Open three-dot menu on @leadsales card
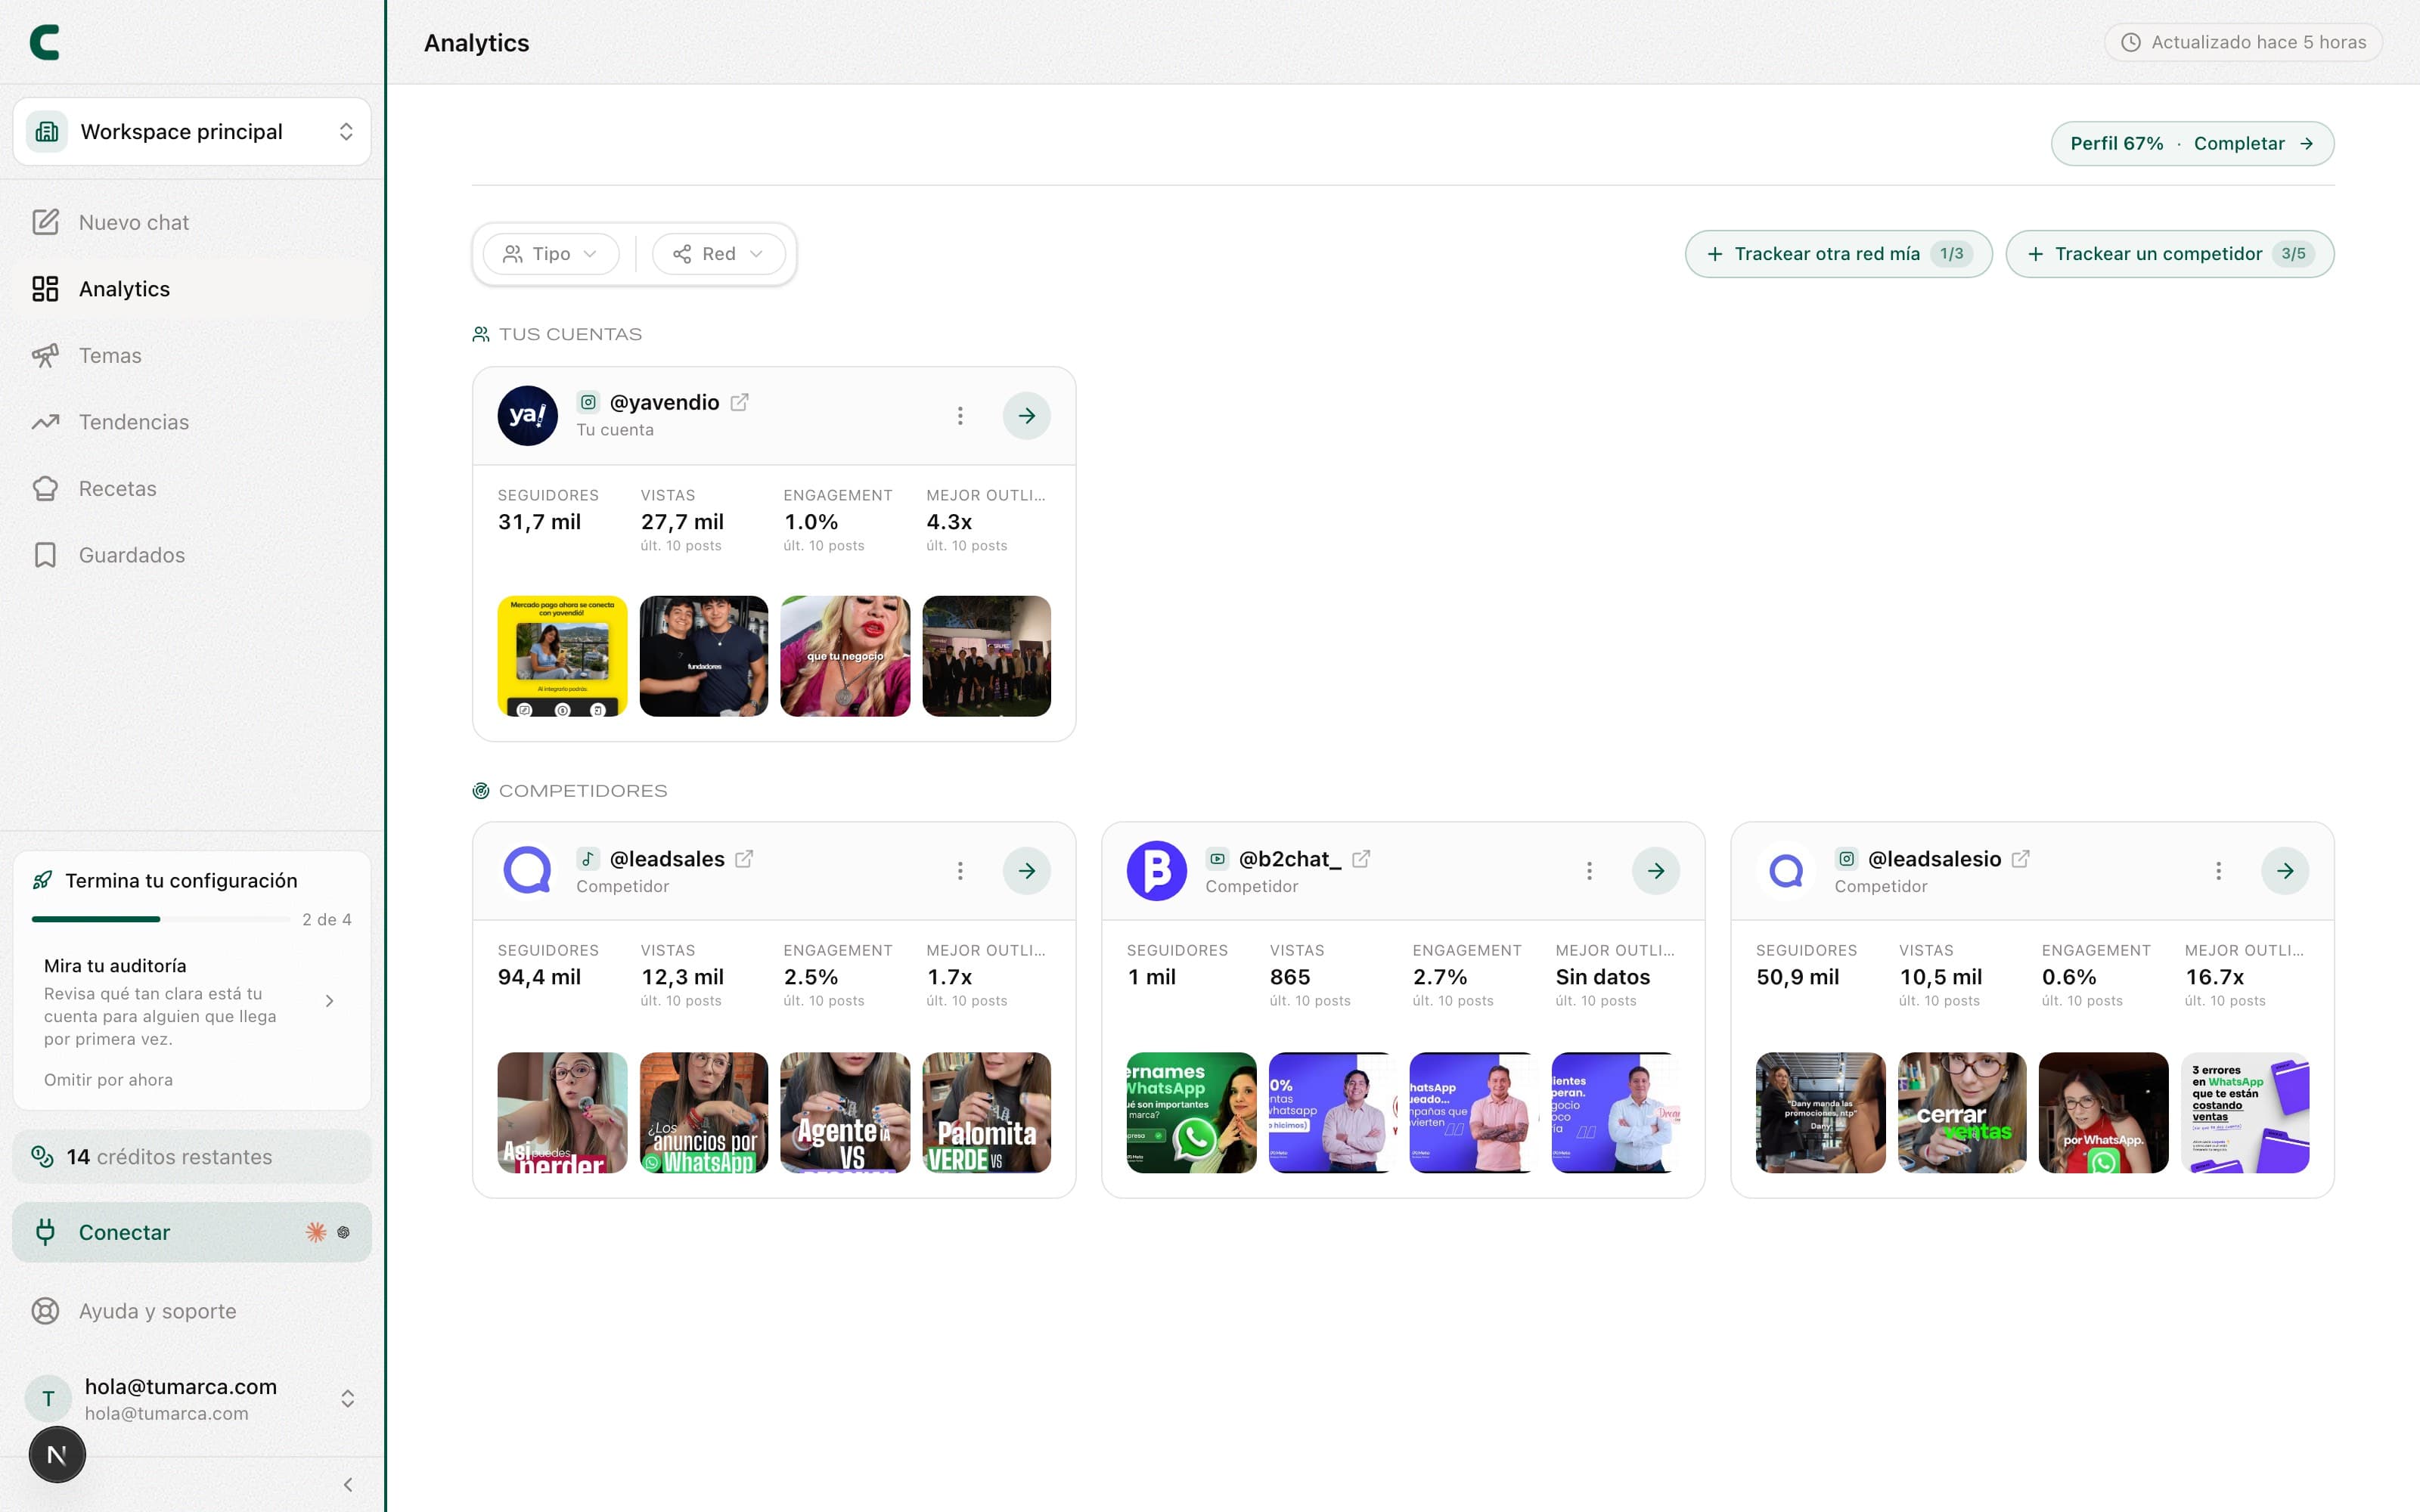This screenshot has width=2420, height=1512. [x=960, y=871]
